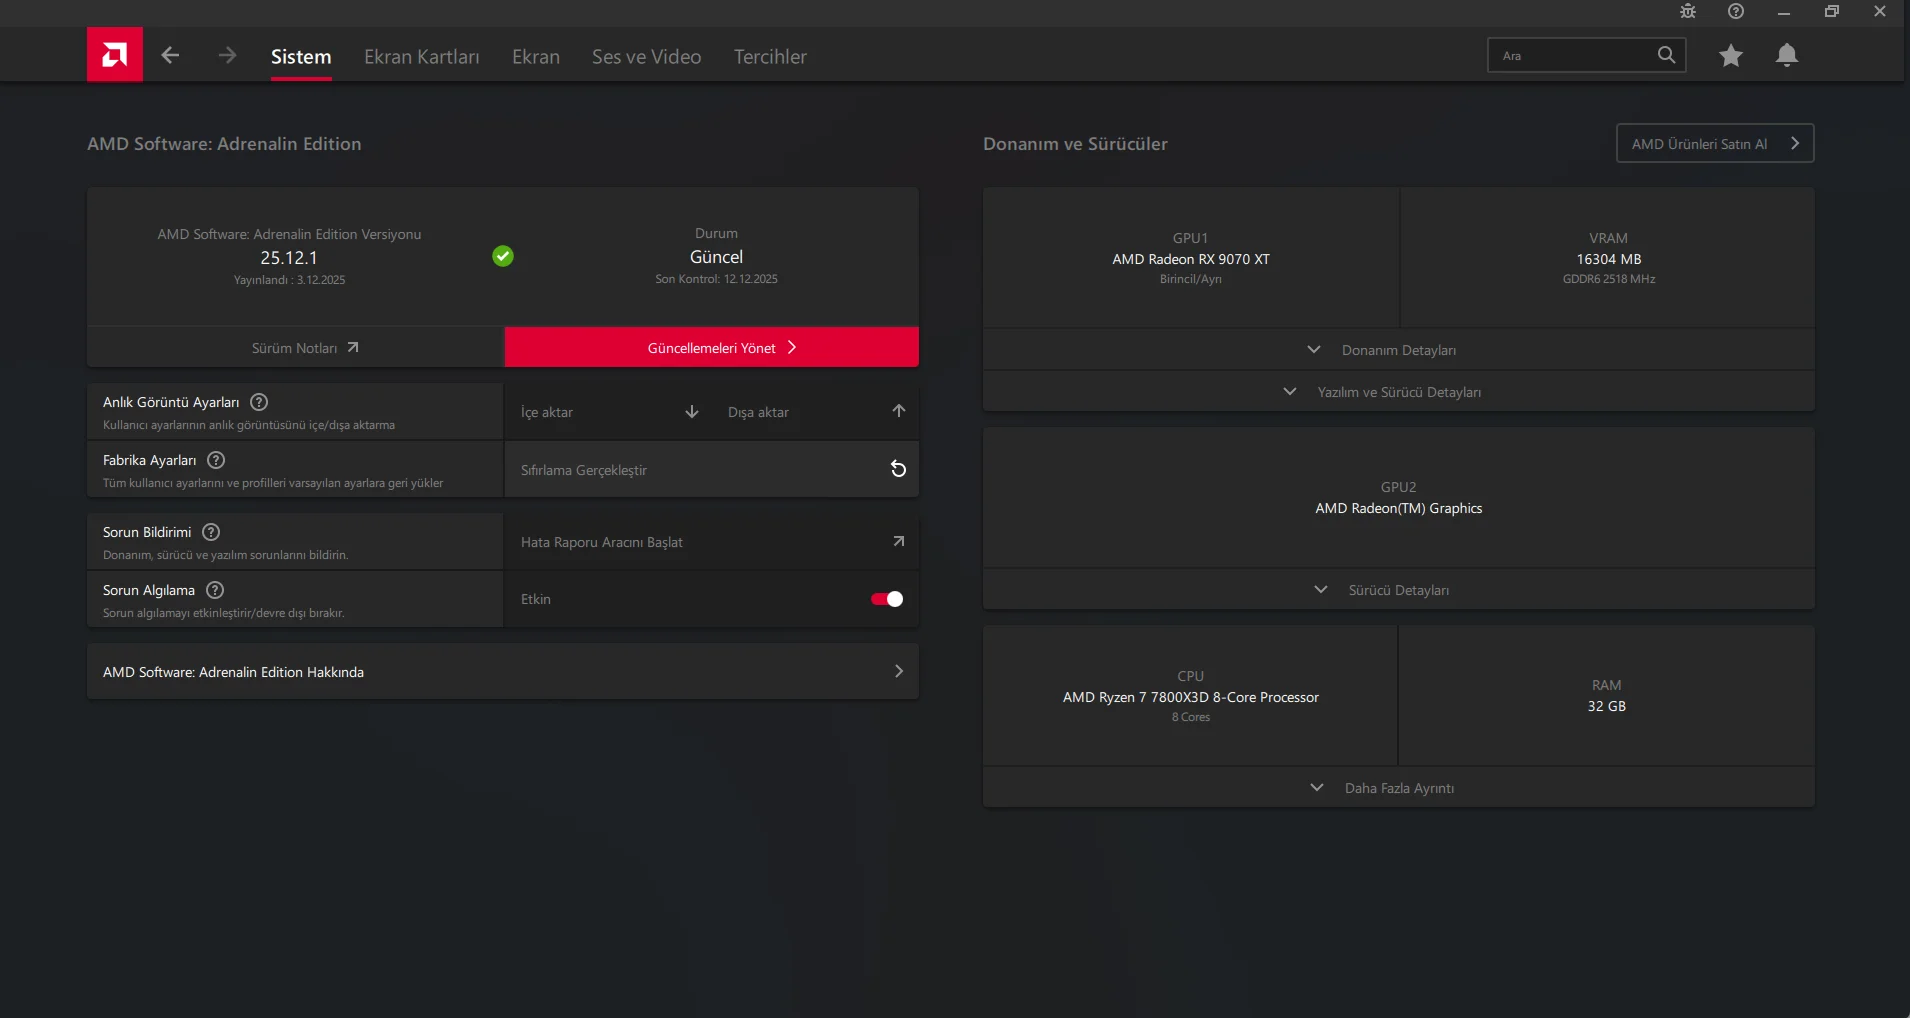Minimize the AMD Software window
This screenshot has height=1018, width=1910.
[1784, 12]
